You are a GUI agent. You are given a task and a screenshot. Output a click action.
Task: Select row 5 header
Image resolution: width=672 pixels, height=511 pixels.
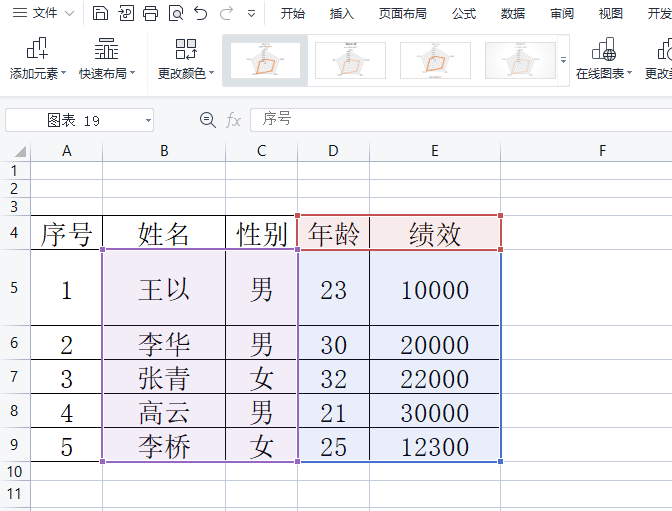pos(15,287)
